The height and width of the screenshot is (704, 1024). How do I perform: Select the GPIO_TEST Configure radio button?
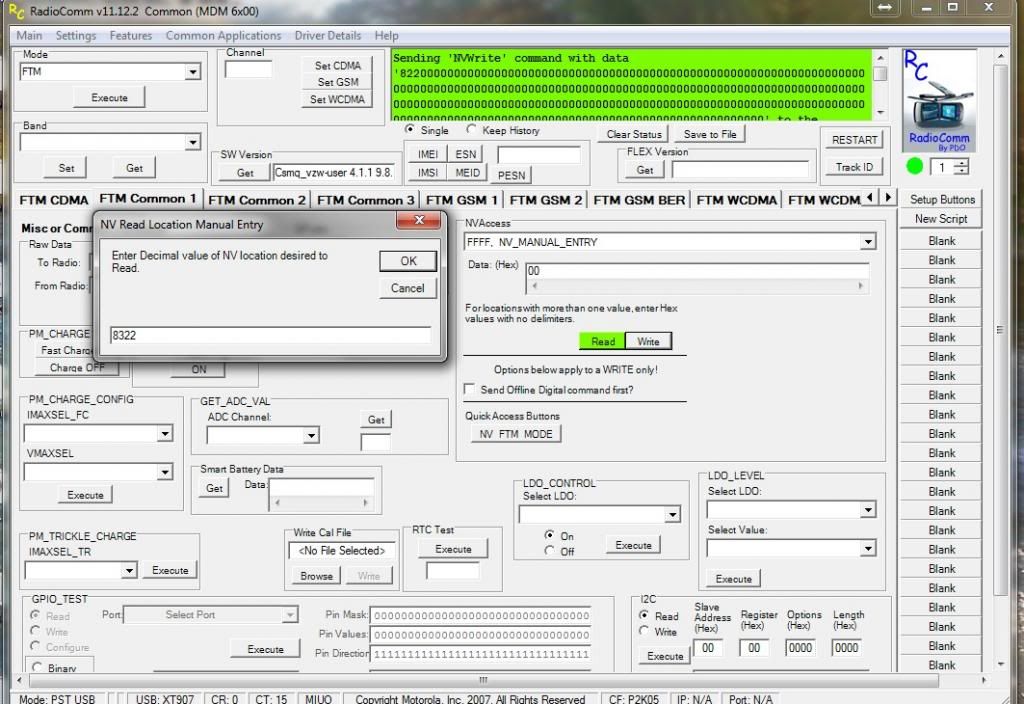35,647
